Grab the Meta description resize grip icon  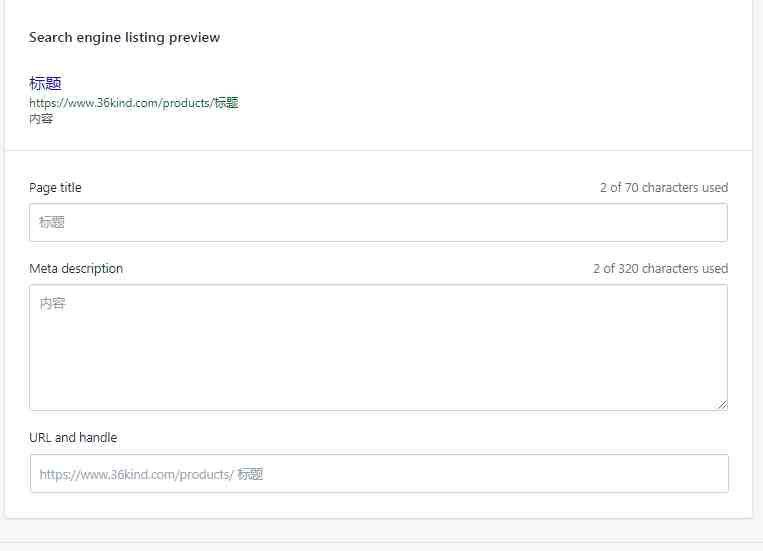tap(722, 404)
